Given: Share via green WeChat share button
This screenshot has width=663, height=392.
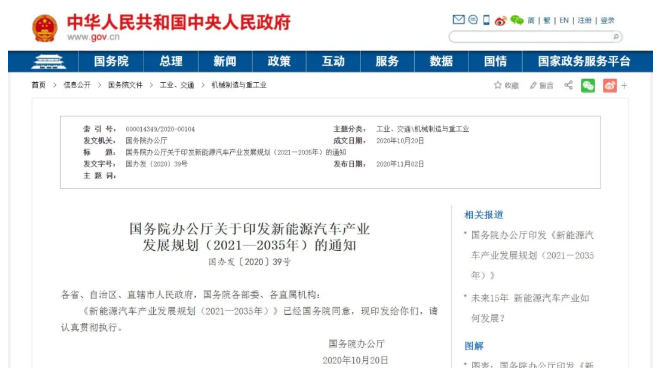Looking at the screenshot, I should pos(588,85).
